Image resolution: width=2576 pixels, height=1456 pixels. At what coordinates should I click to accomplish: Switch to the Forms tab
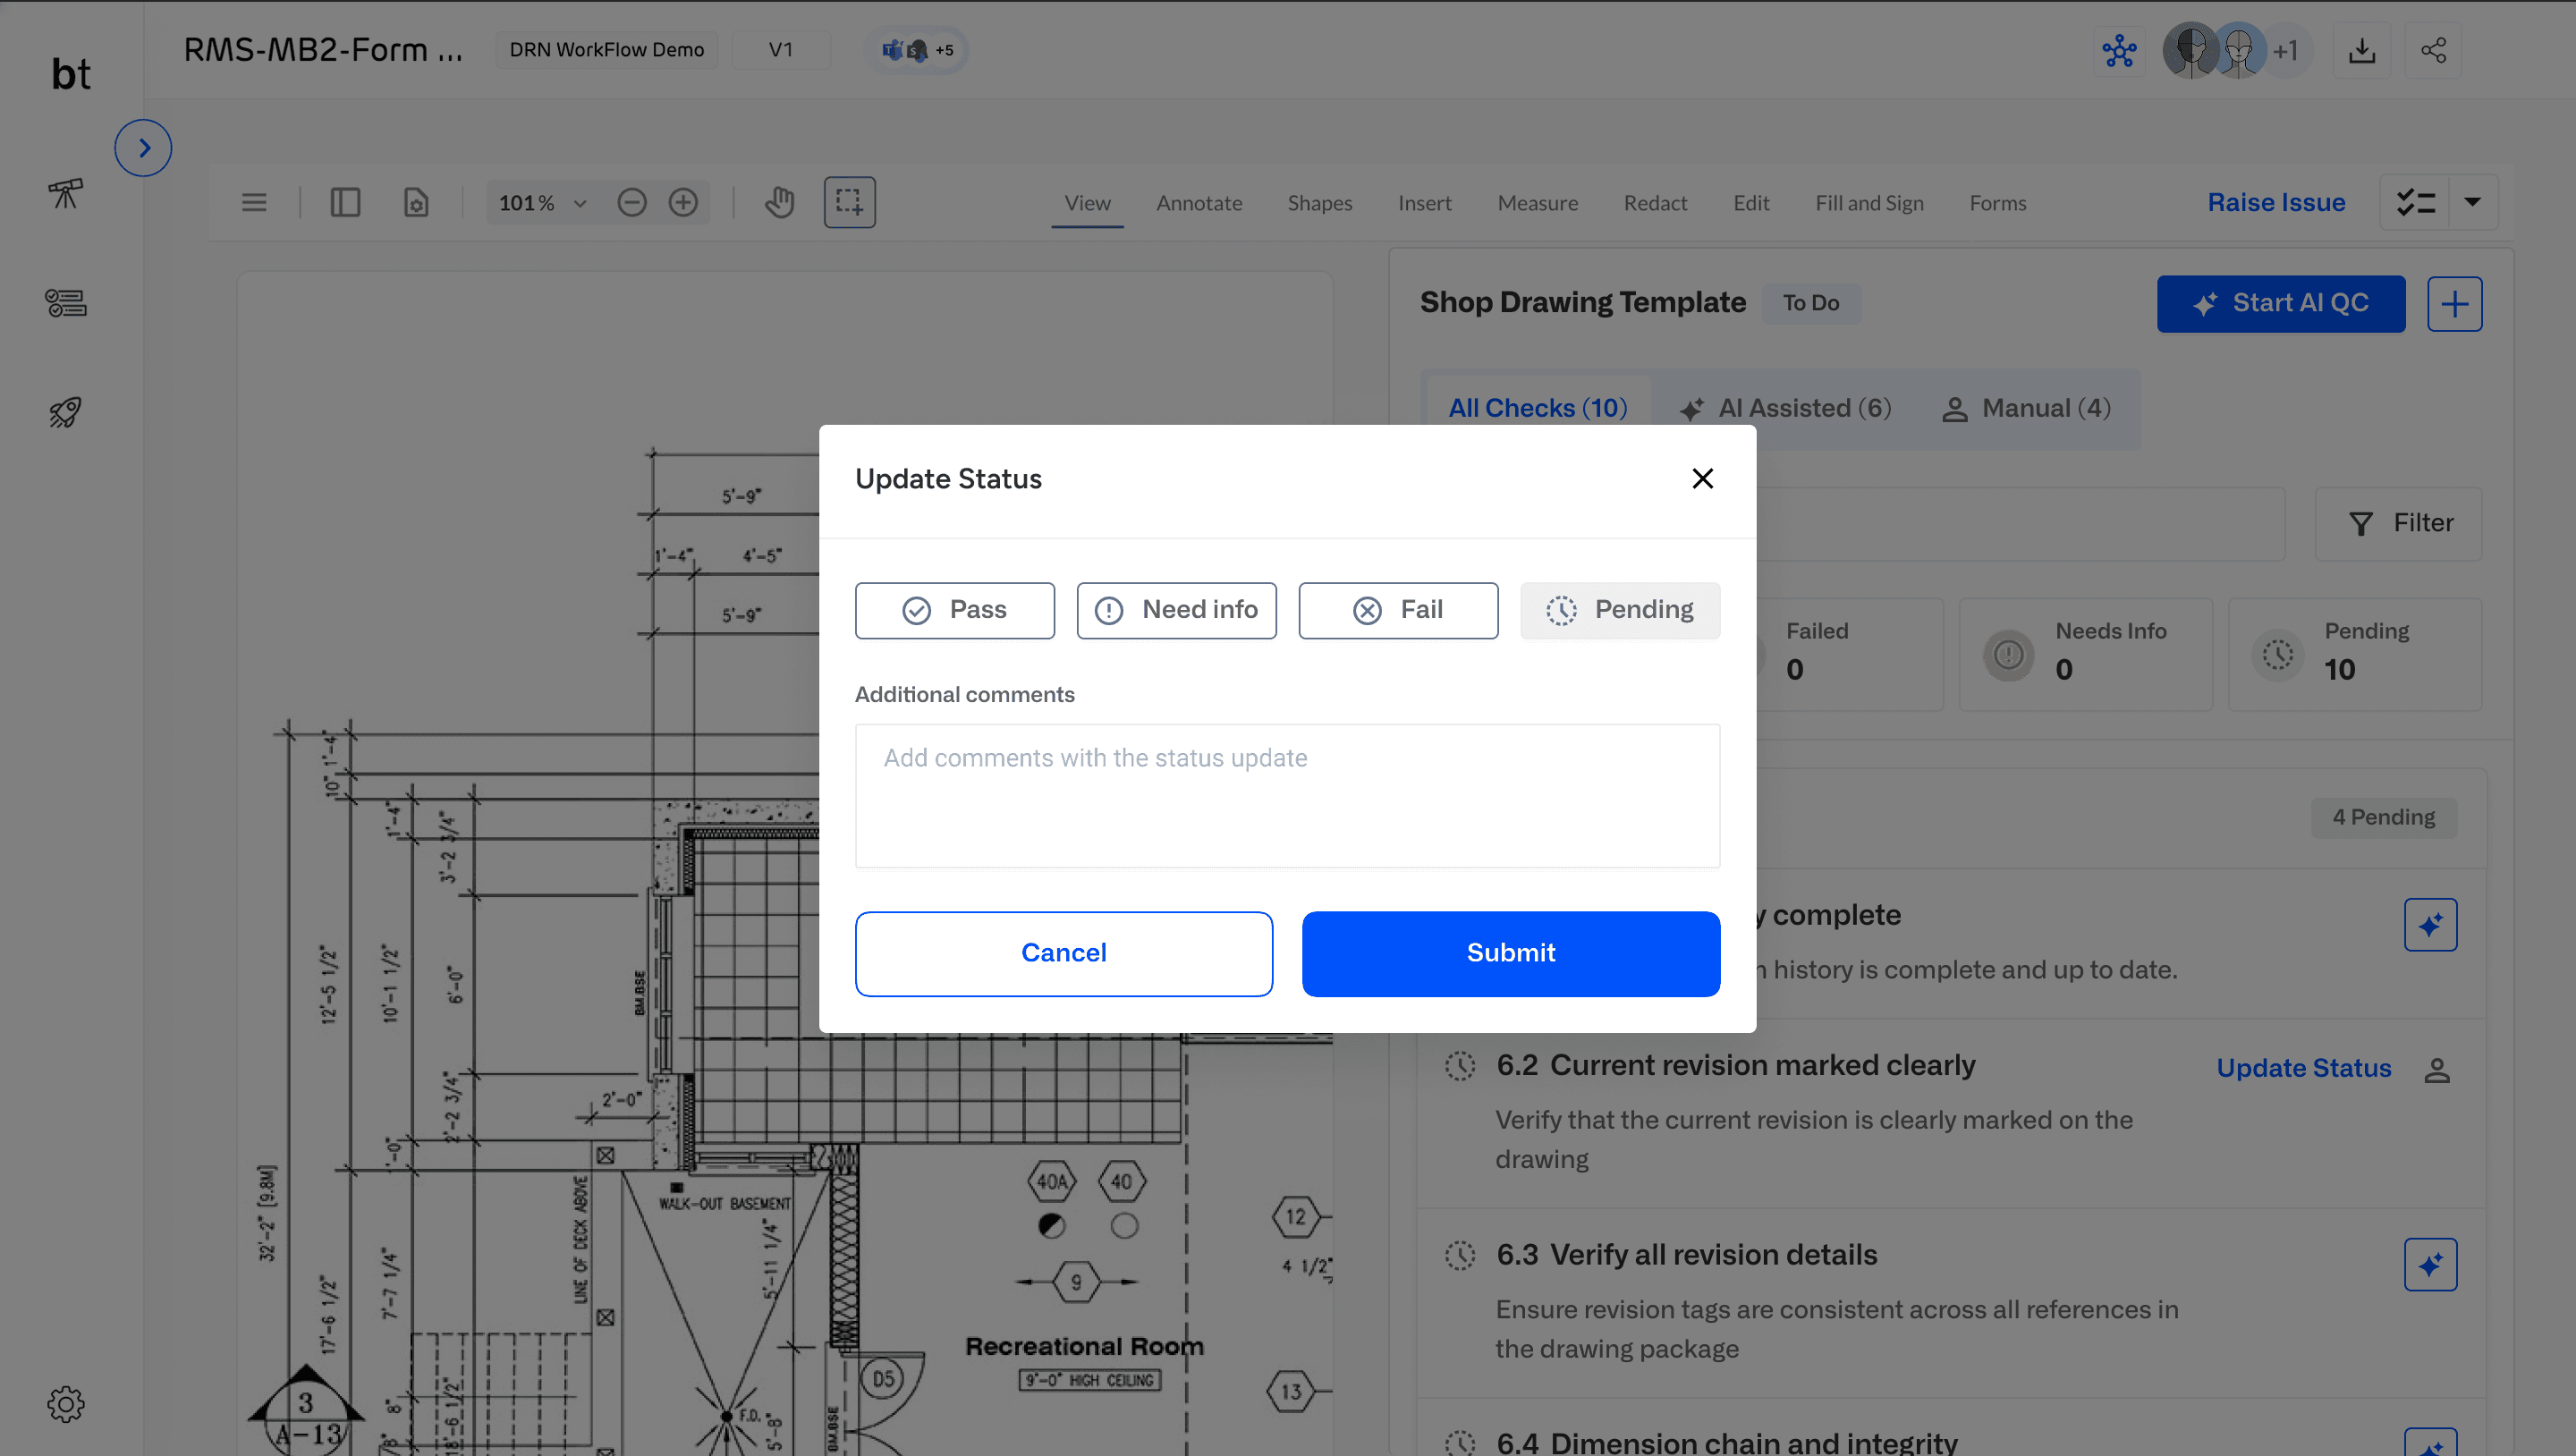[1998, 203]
